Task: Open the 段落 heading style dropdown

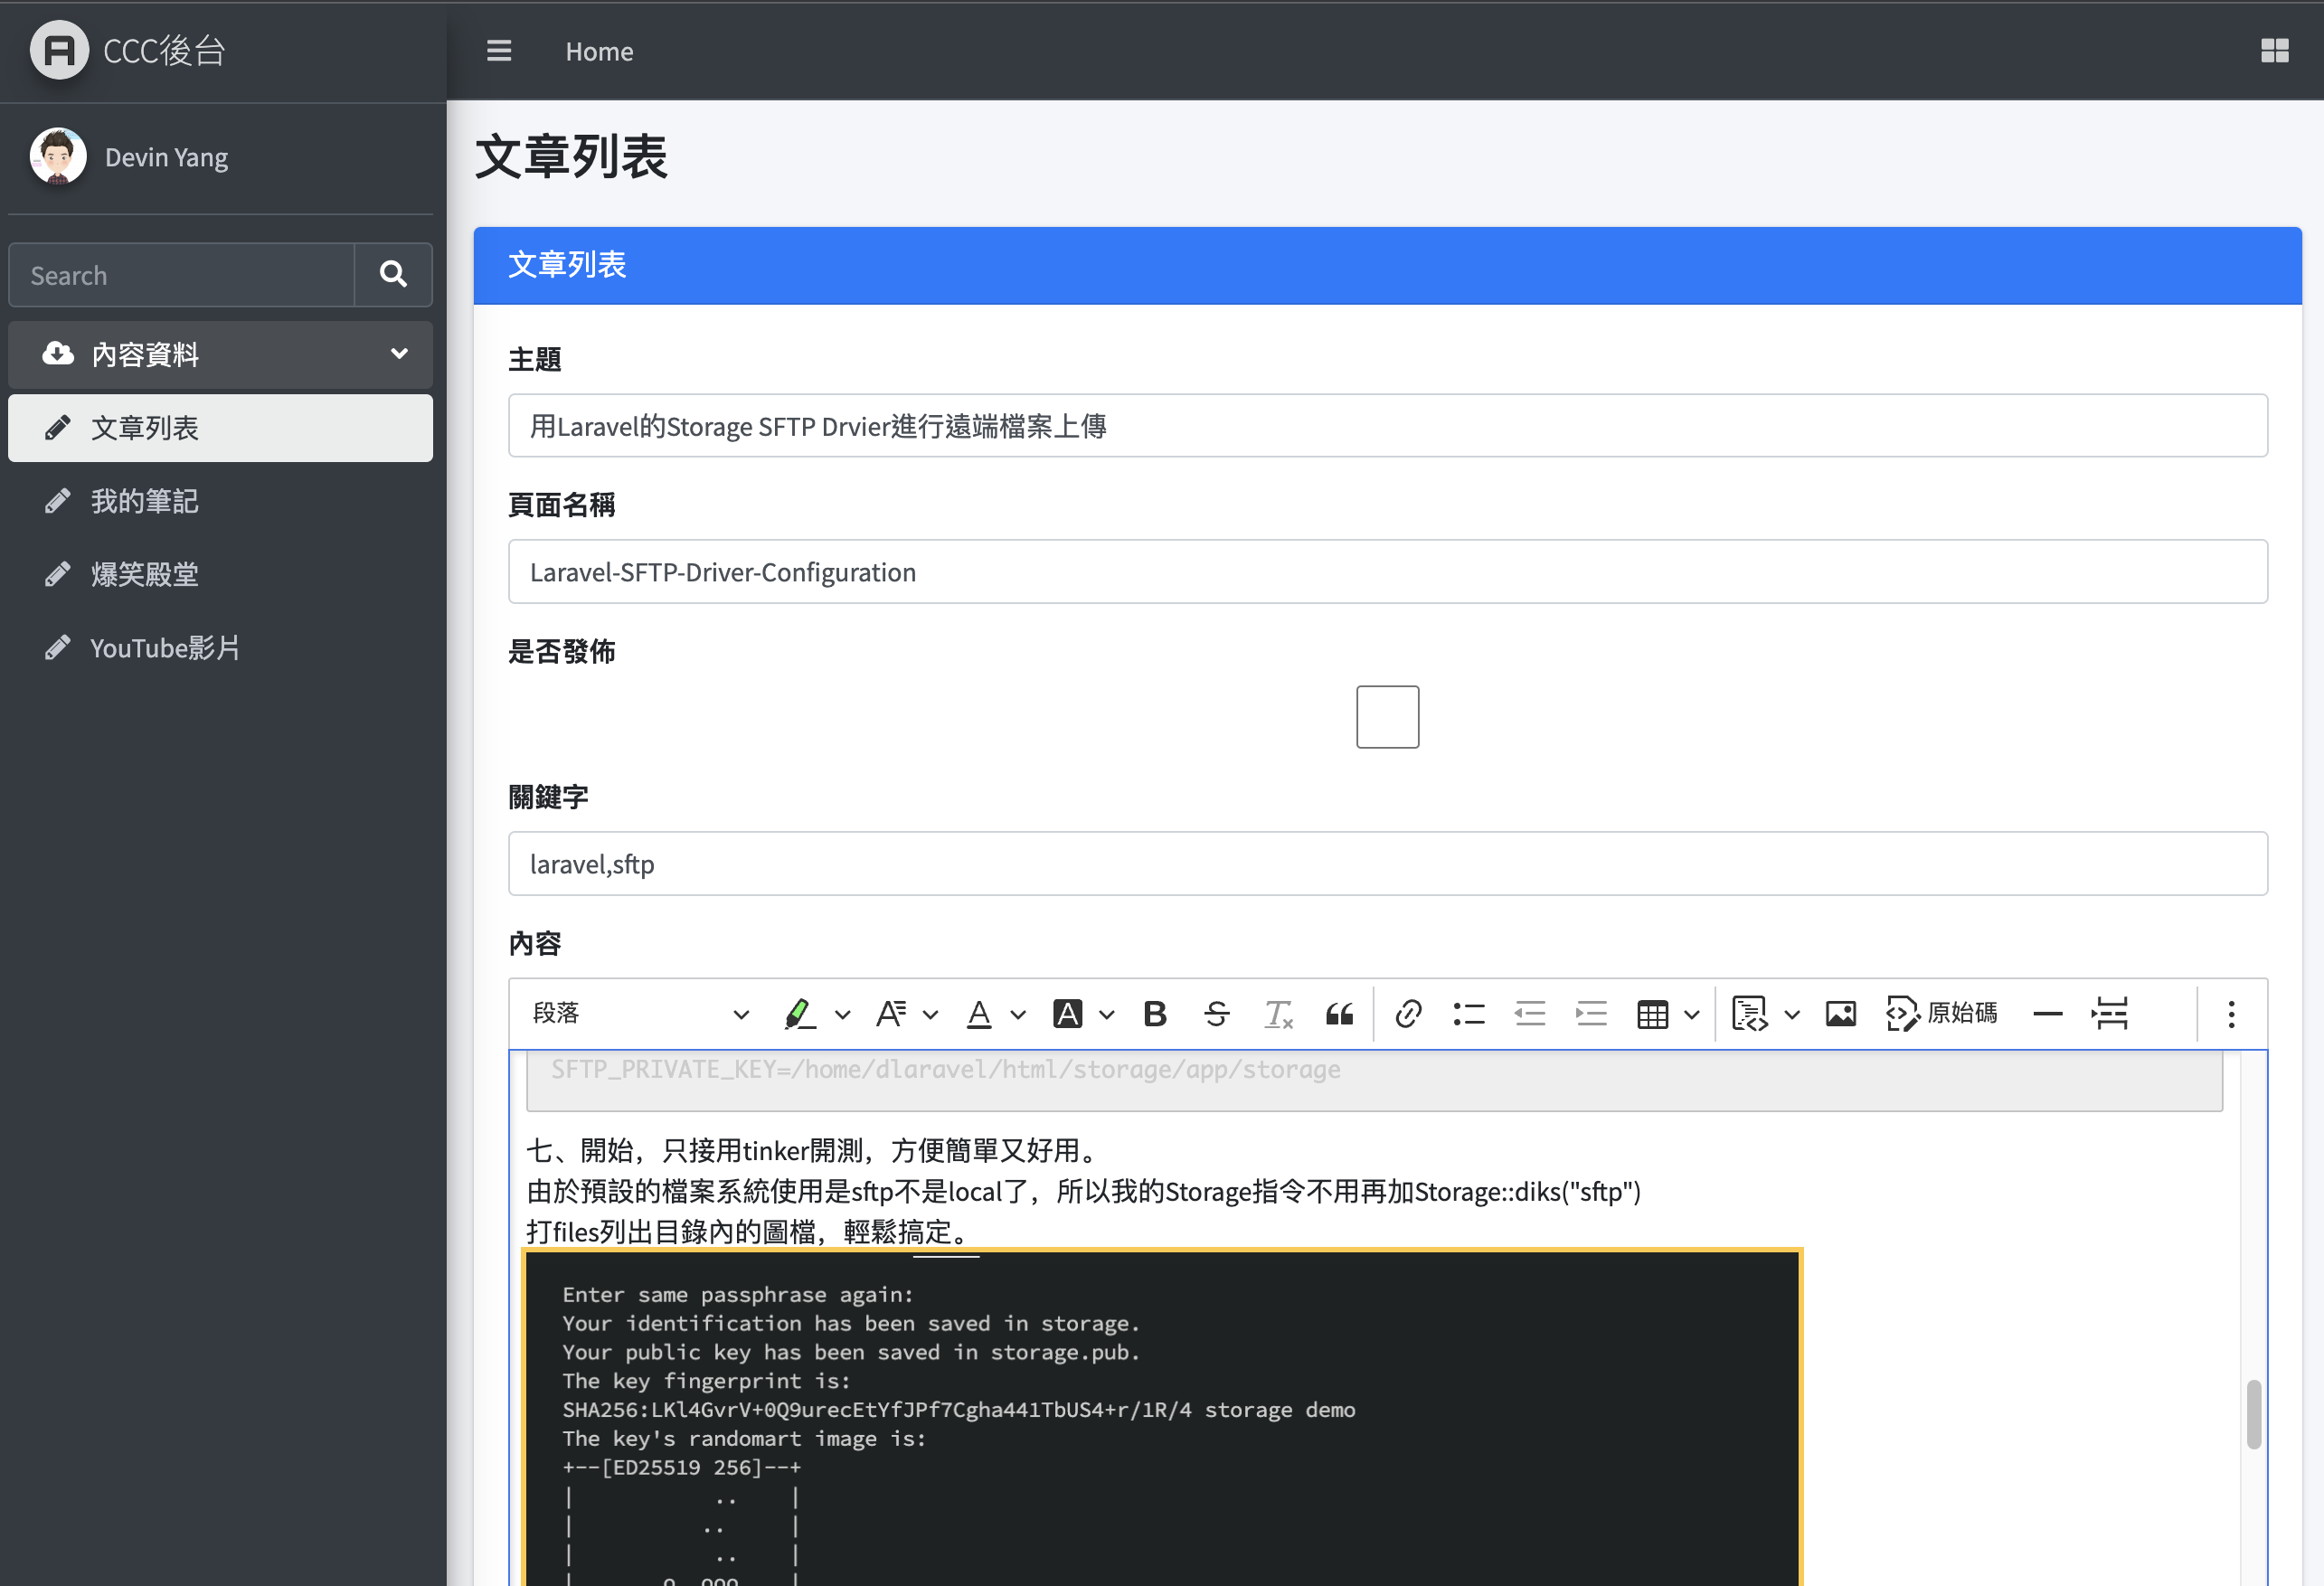Action: pyautogui.click(x=640, y=1014)
